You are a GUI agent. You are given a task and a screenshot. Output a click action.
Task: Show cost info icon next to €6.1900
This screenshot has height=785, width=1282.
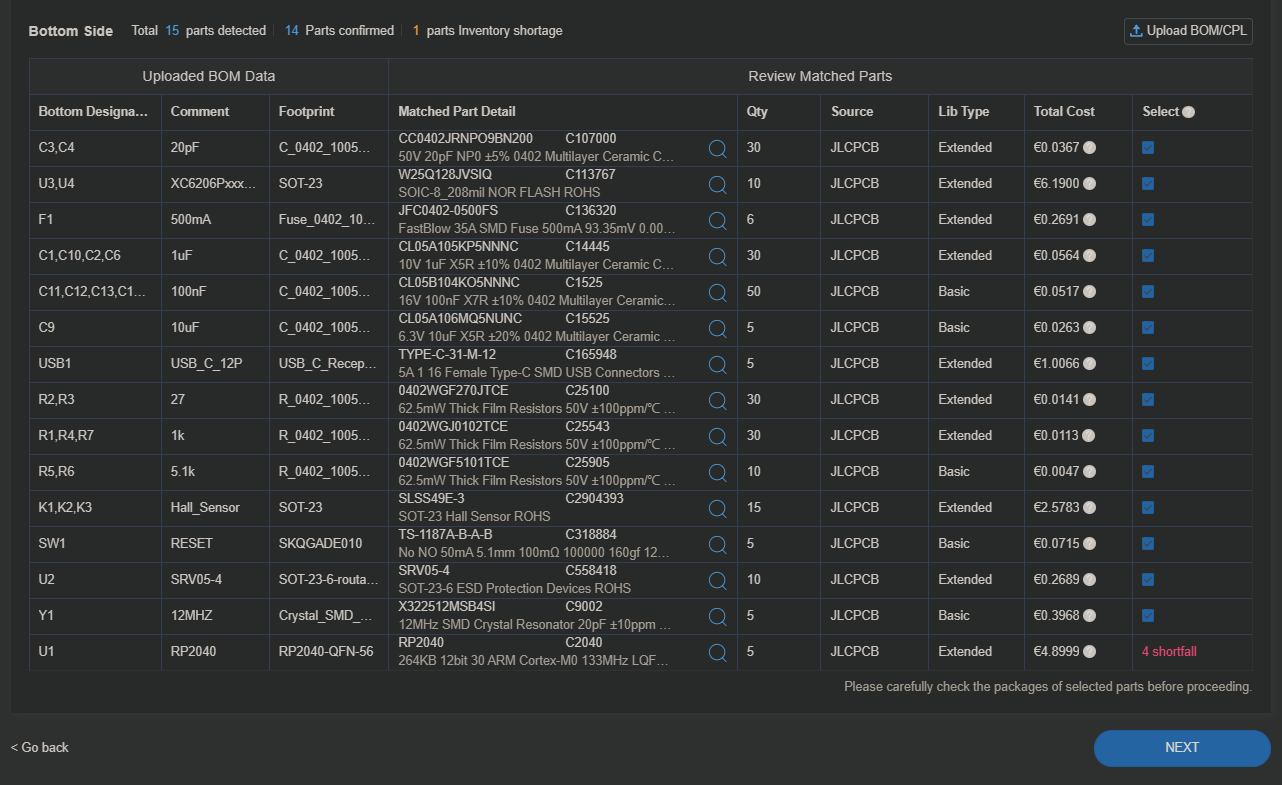click(x=1090, y=184)
